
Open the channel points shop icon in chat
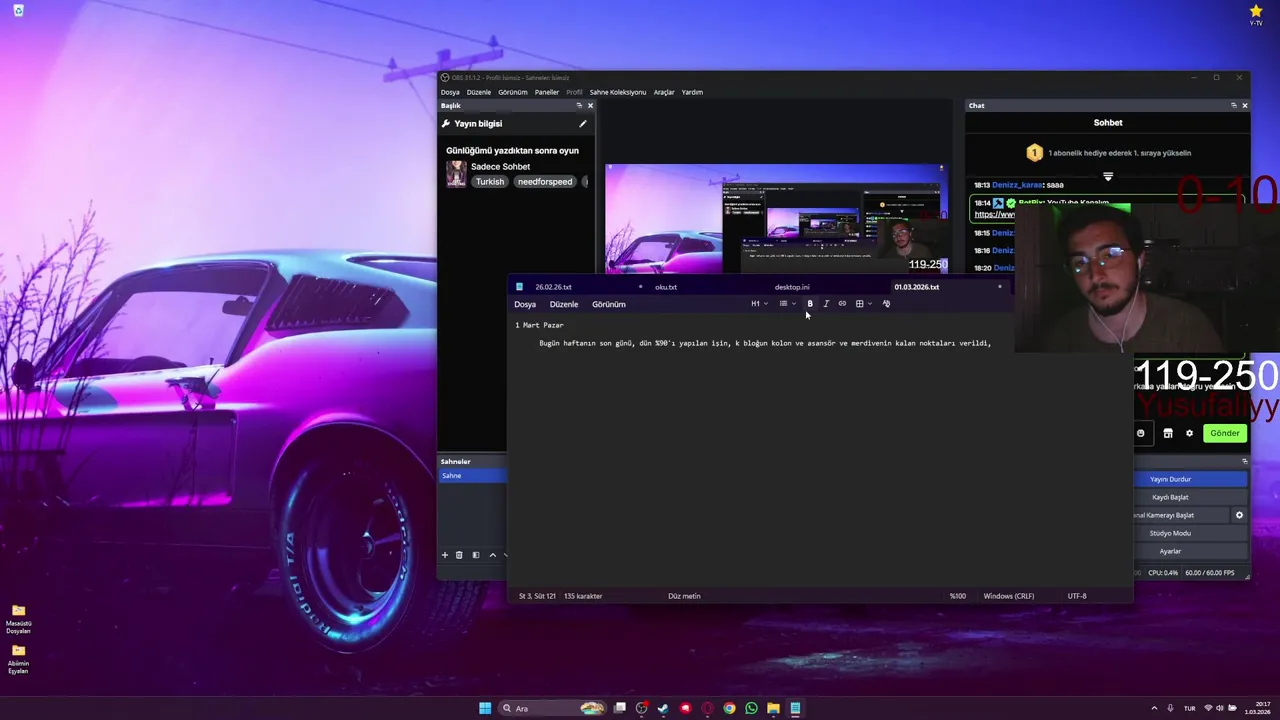1167,433
